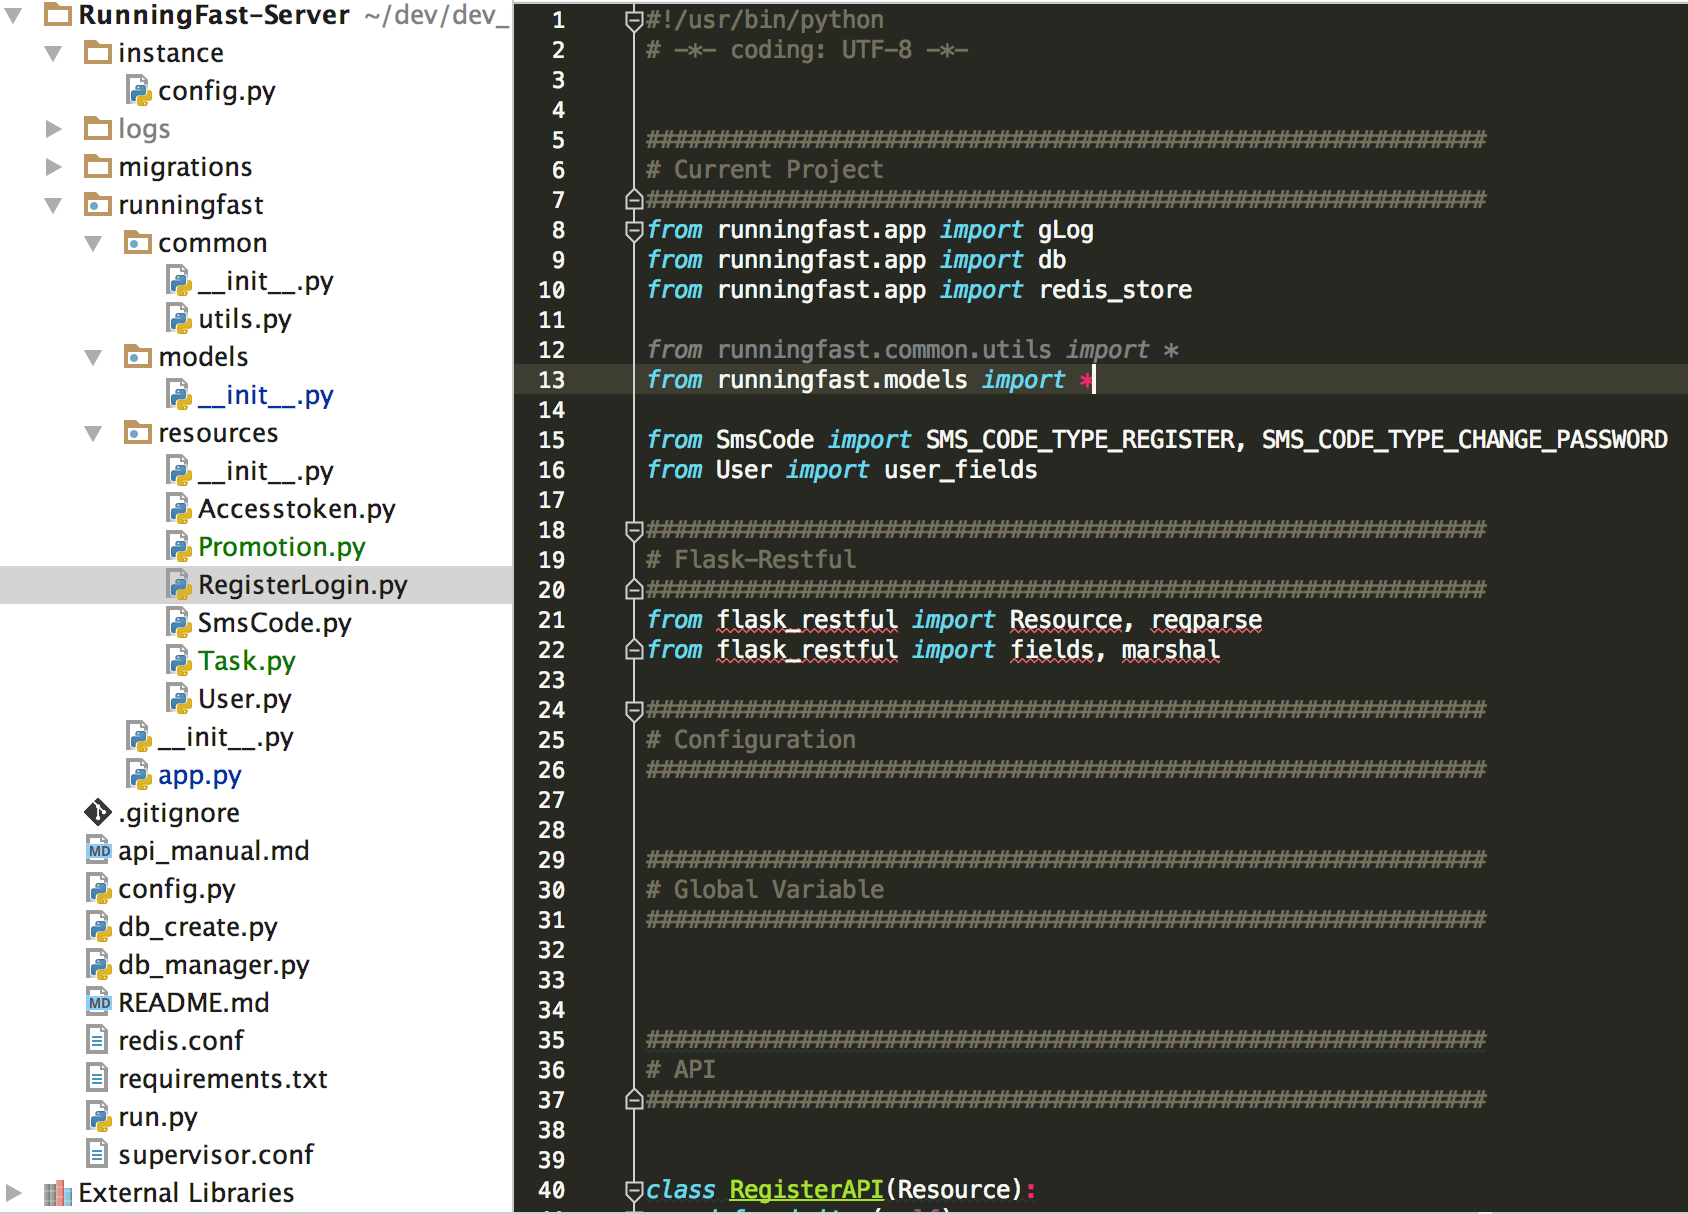This screenshot has width=1688, height=1214.
Task: Open __init__.py under the resources folder
Action: (x=265, y=471)
